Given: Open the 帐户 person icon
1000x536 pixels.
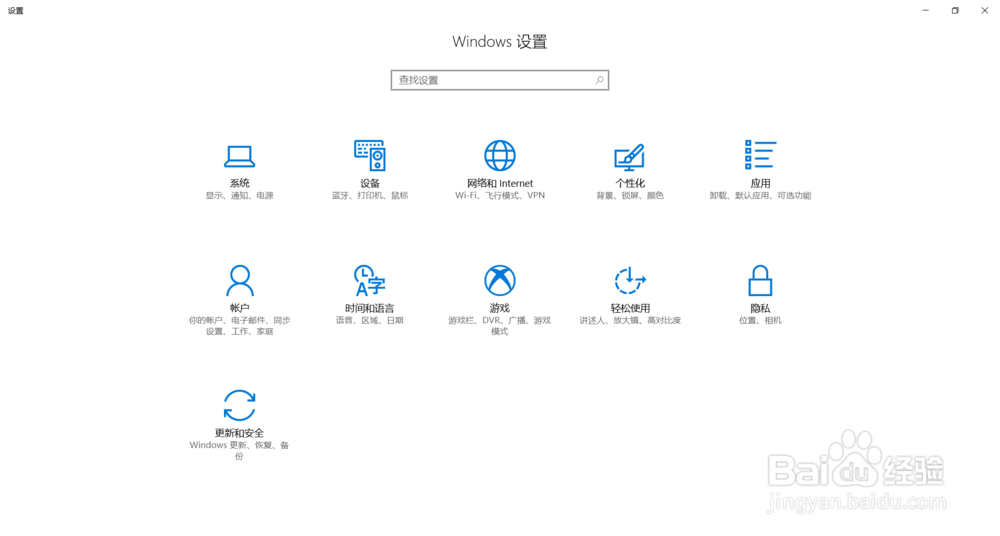Looking at the screenshot, I should pyautogui.click(x=240, y=281).
